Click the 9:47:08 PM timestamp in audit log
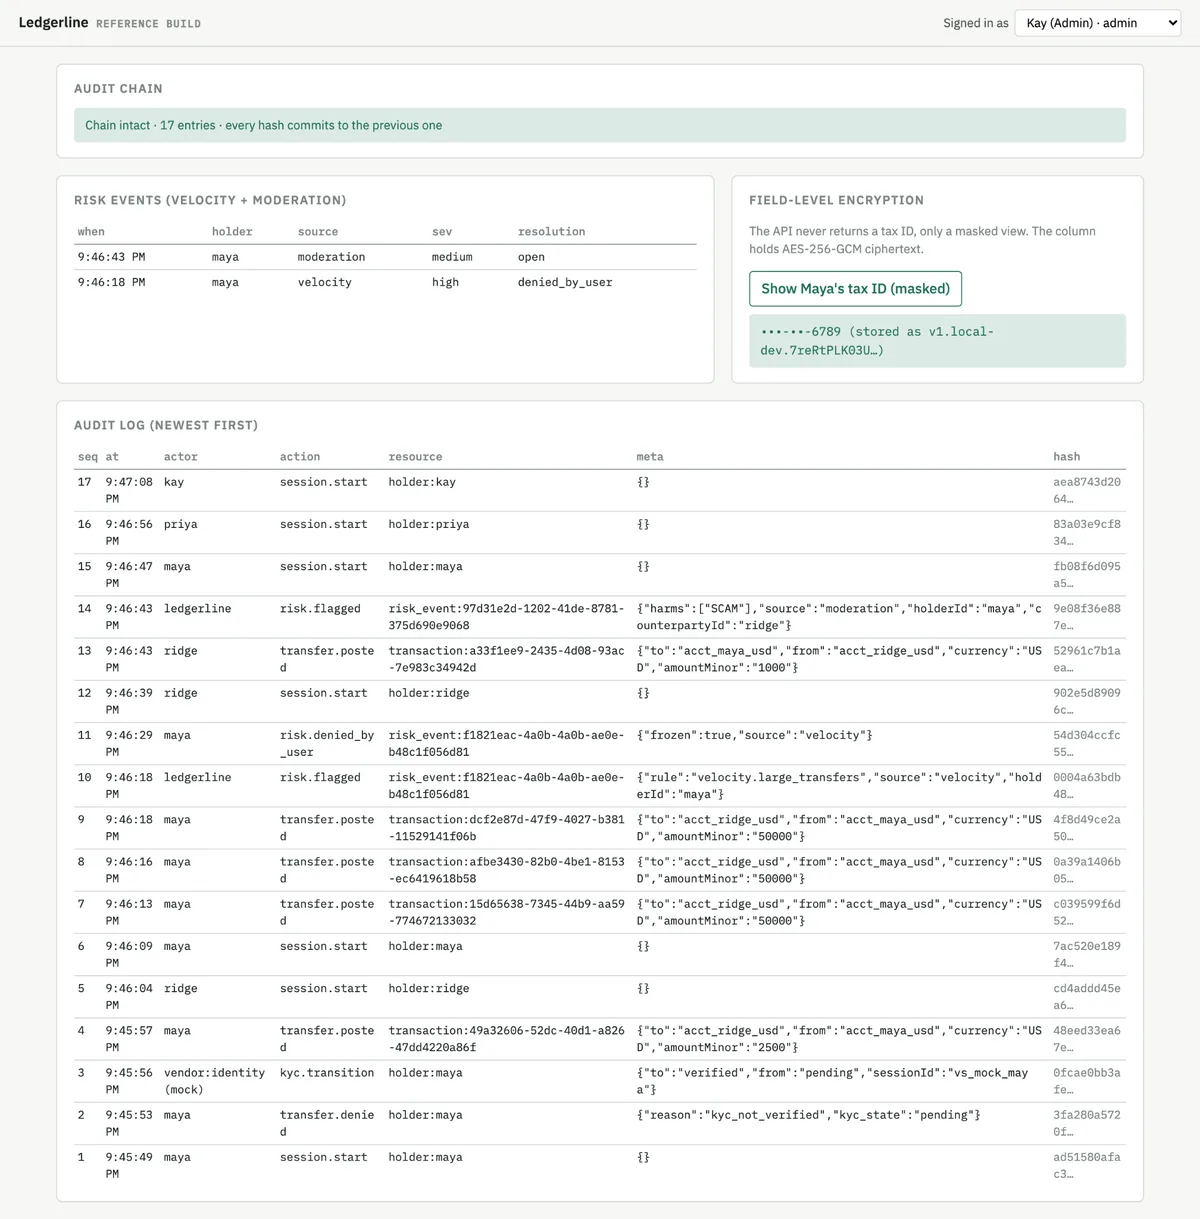This screenshot has height=1219, width=1200. pos(129,490)
